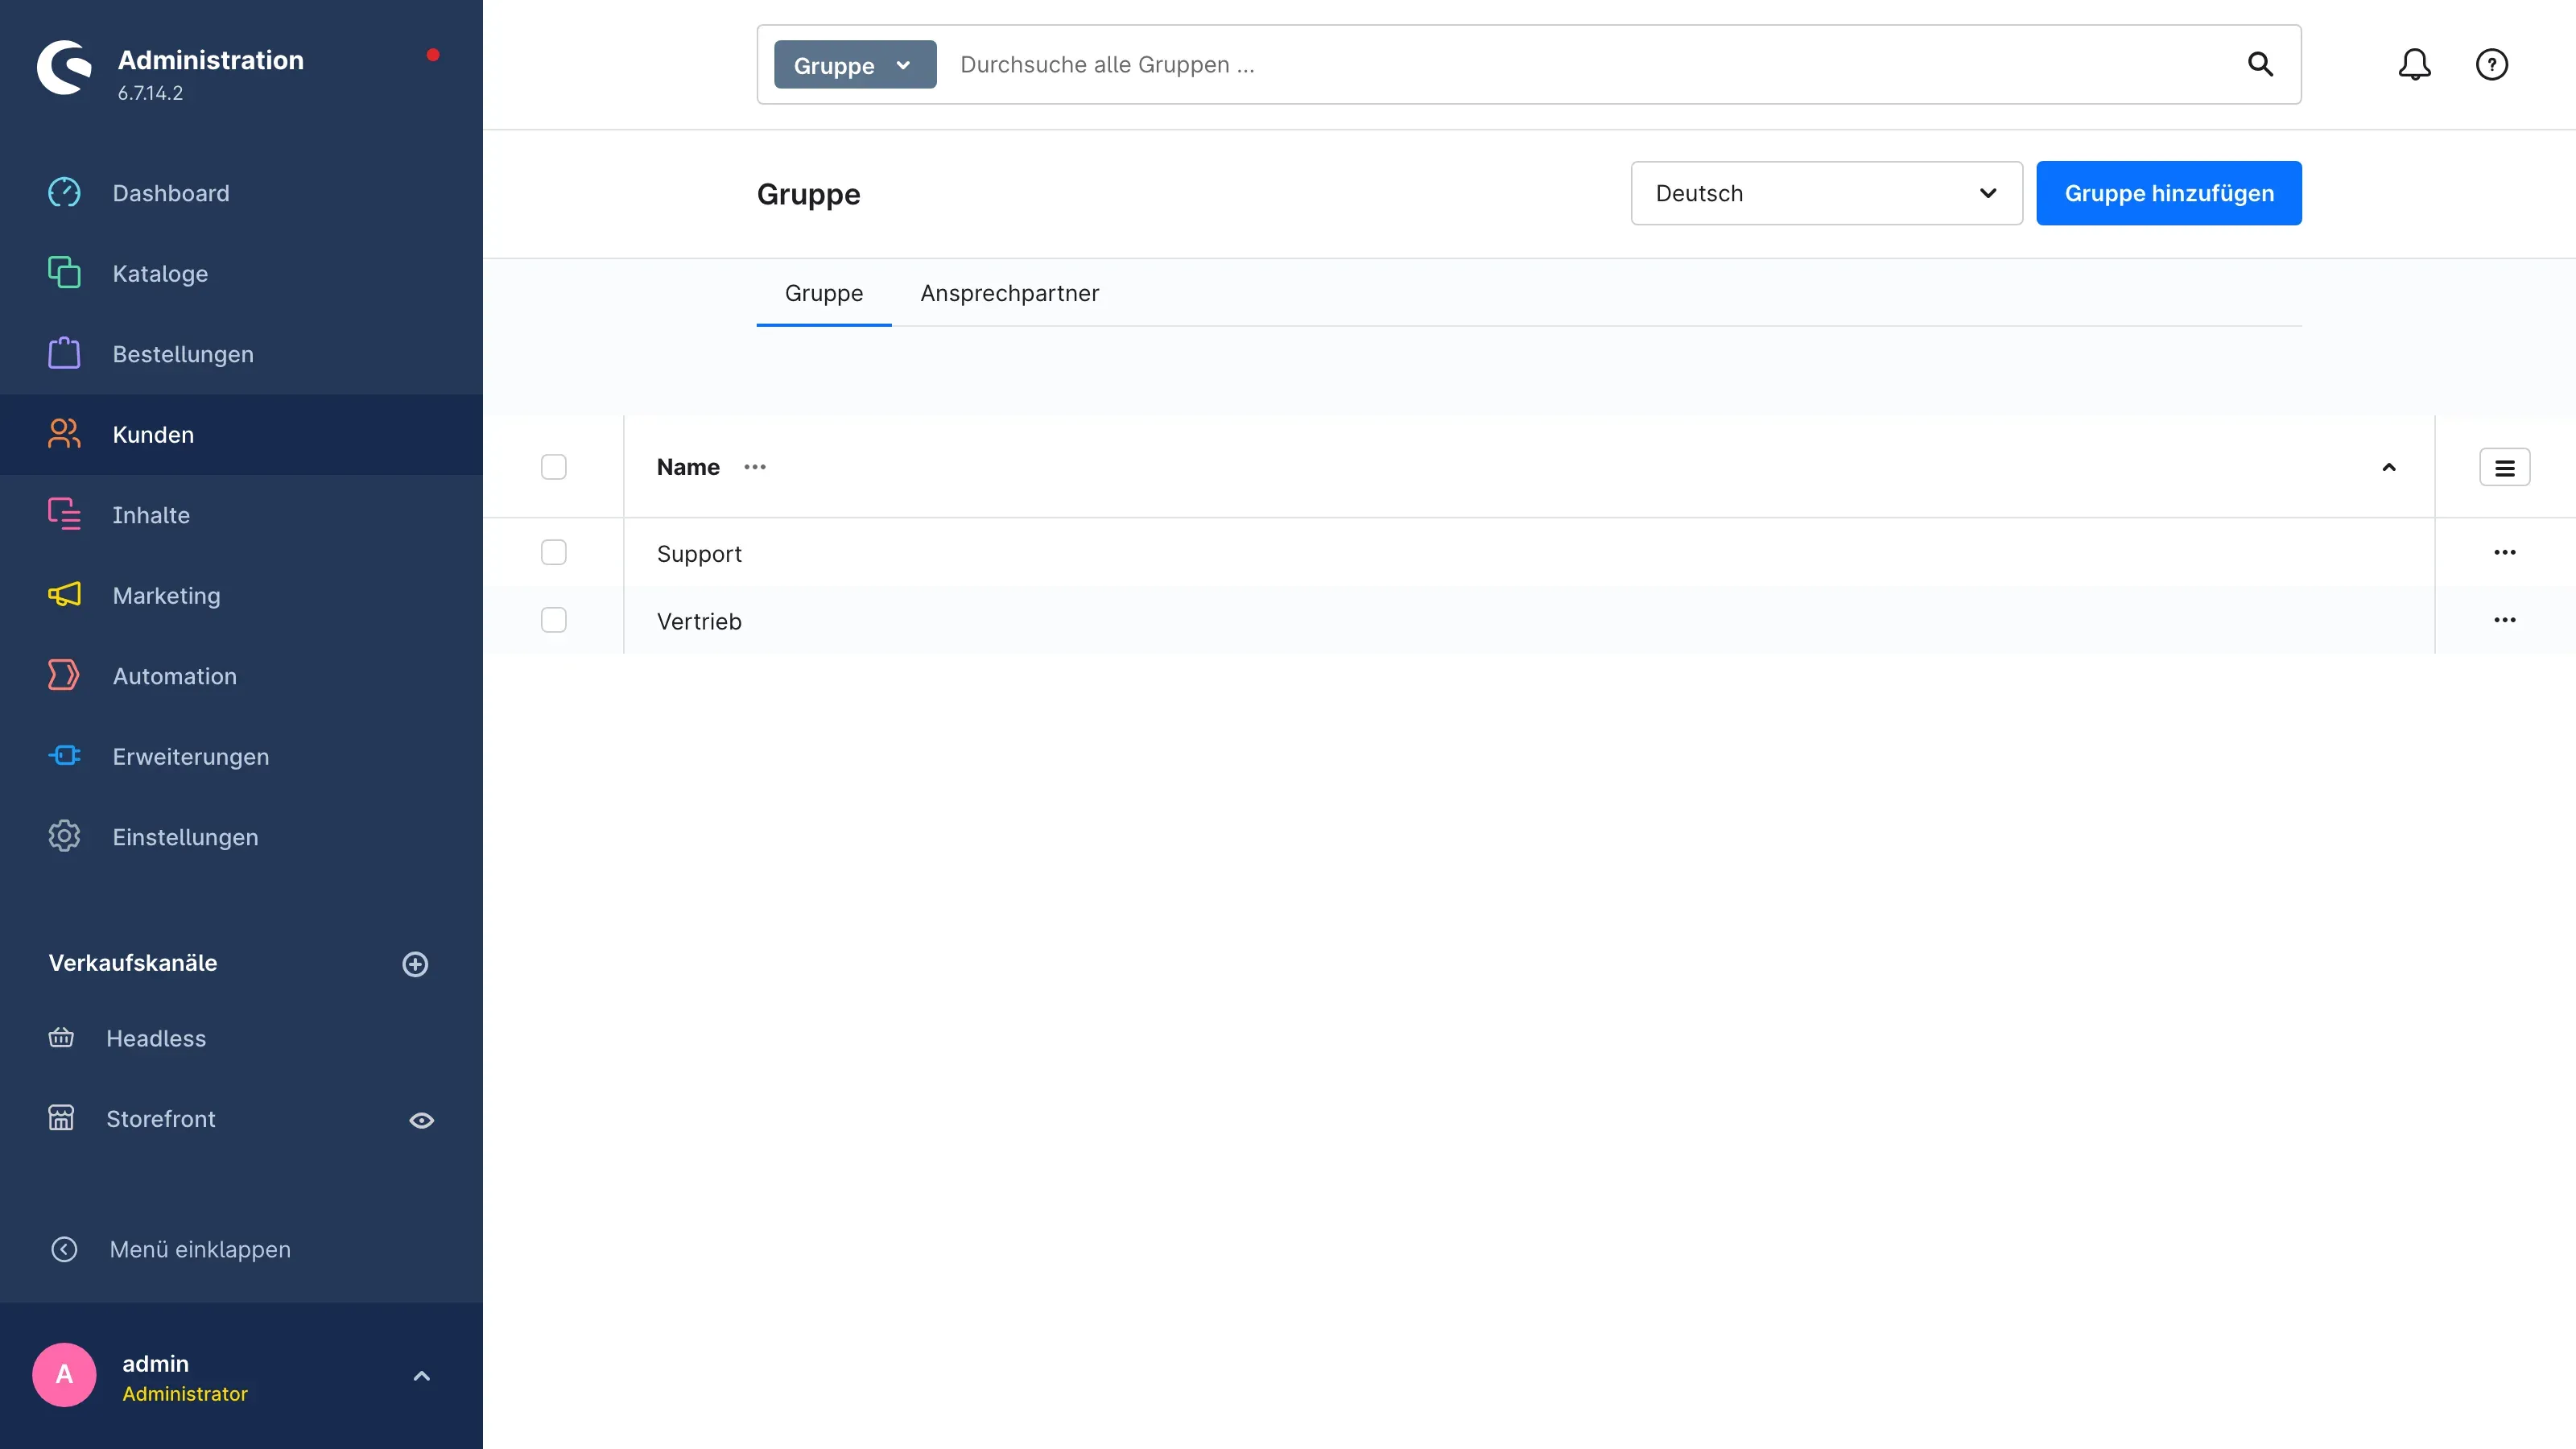The height and width of the screenshot is (1449, 2576).
Task: Open the Vertrieb group entry
Action: point(699,621)
